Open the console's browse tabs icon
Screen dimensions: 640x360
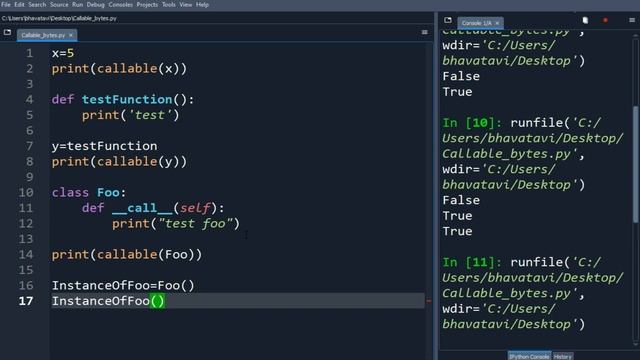(448, 20)
